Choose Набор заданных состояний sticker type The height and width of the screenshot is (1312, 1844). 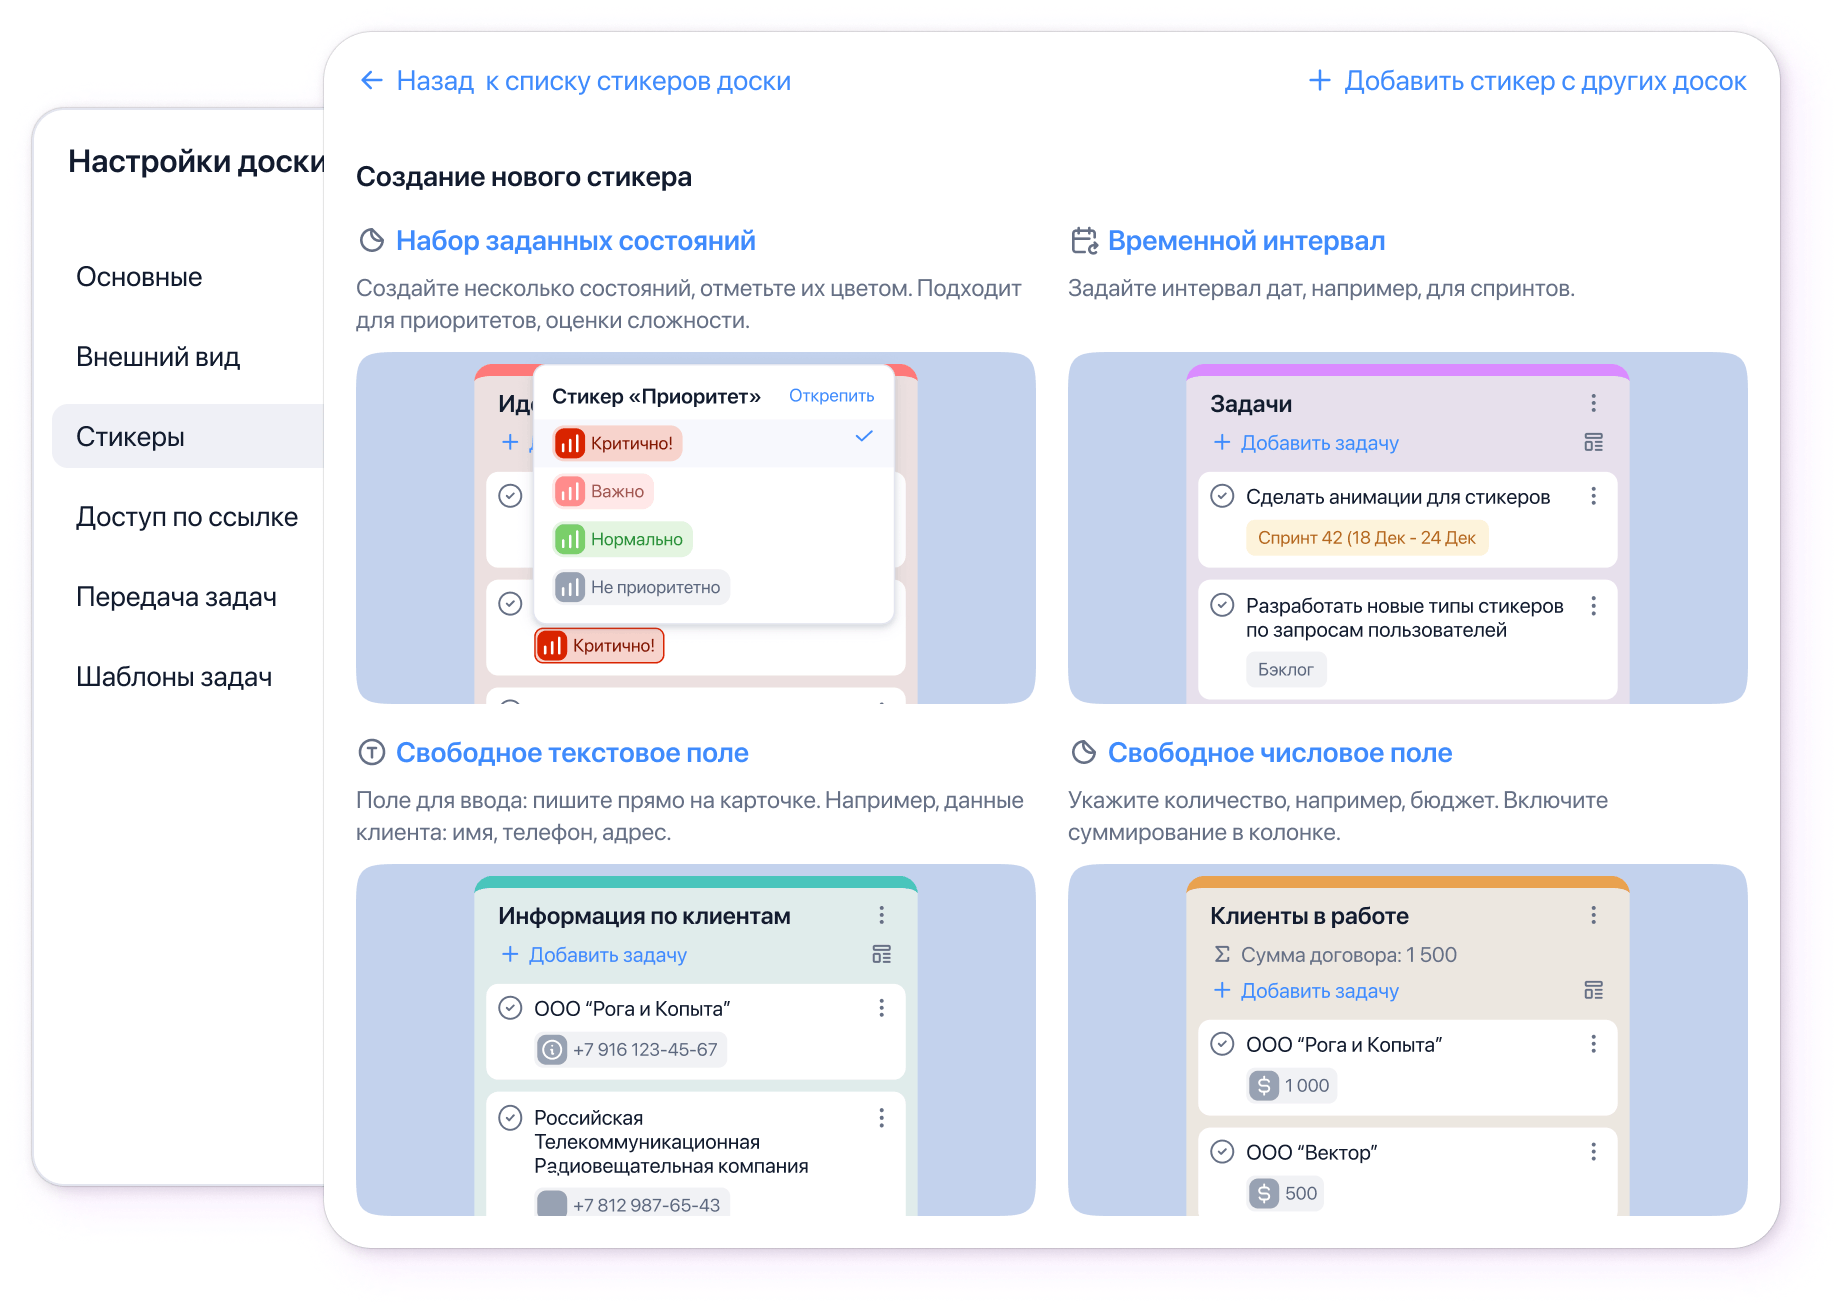coord(575,241)
